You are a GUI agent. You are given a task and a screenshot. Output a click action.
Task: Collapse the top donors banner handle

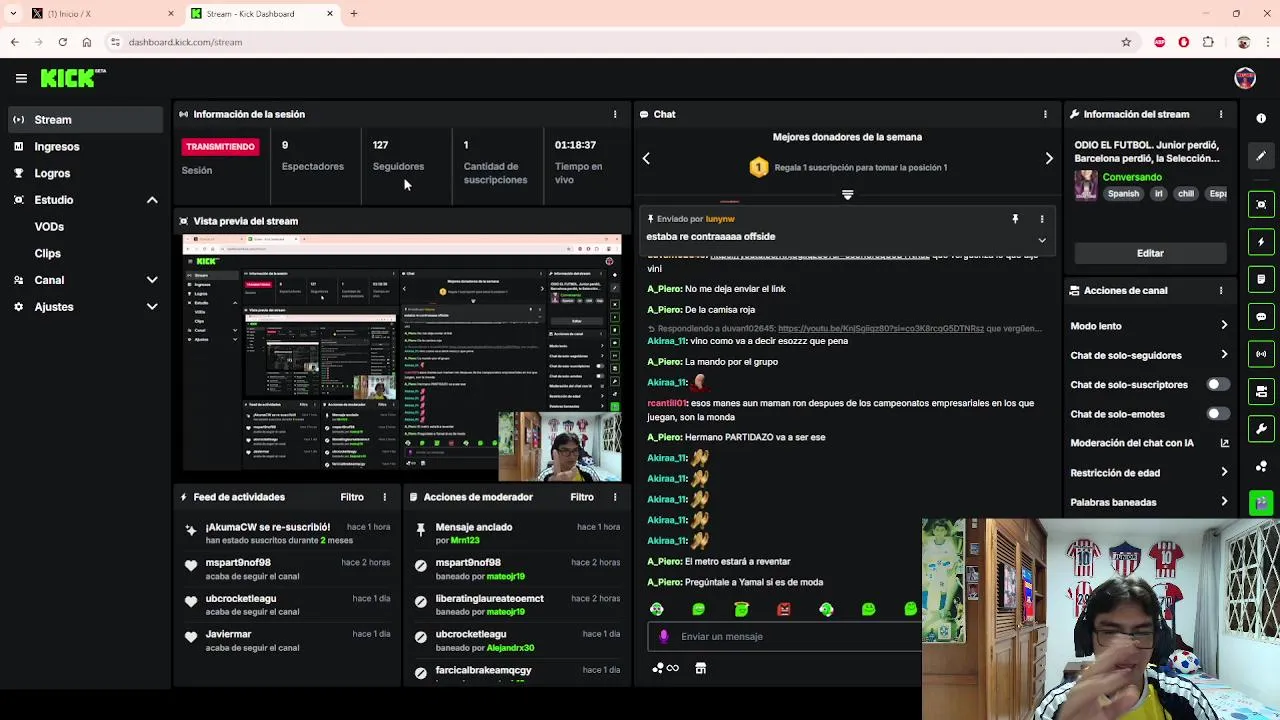[x=847, y=195]
